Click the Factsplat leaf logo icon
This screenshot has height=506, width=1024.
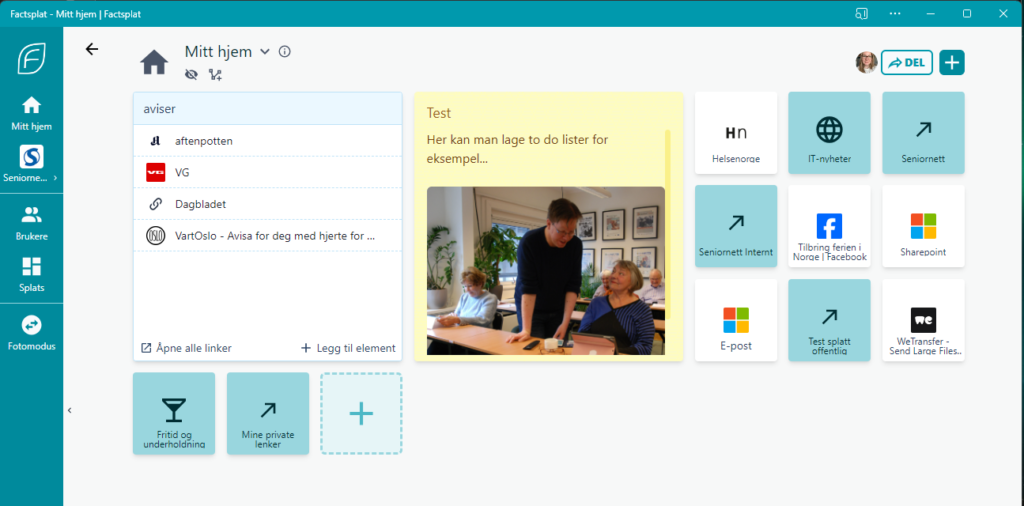point(31,58)
